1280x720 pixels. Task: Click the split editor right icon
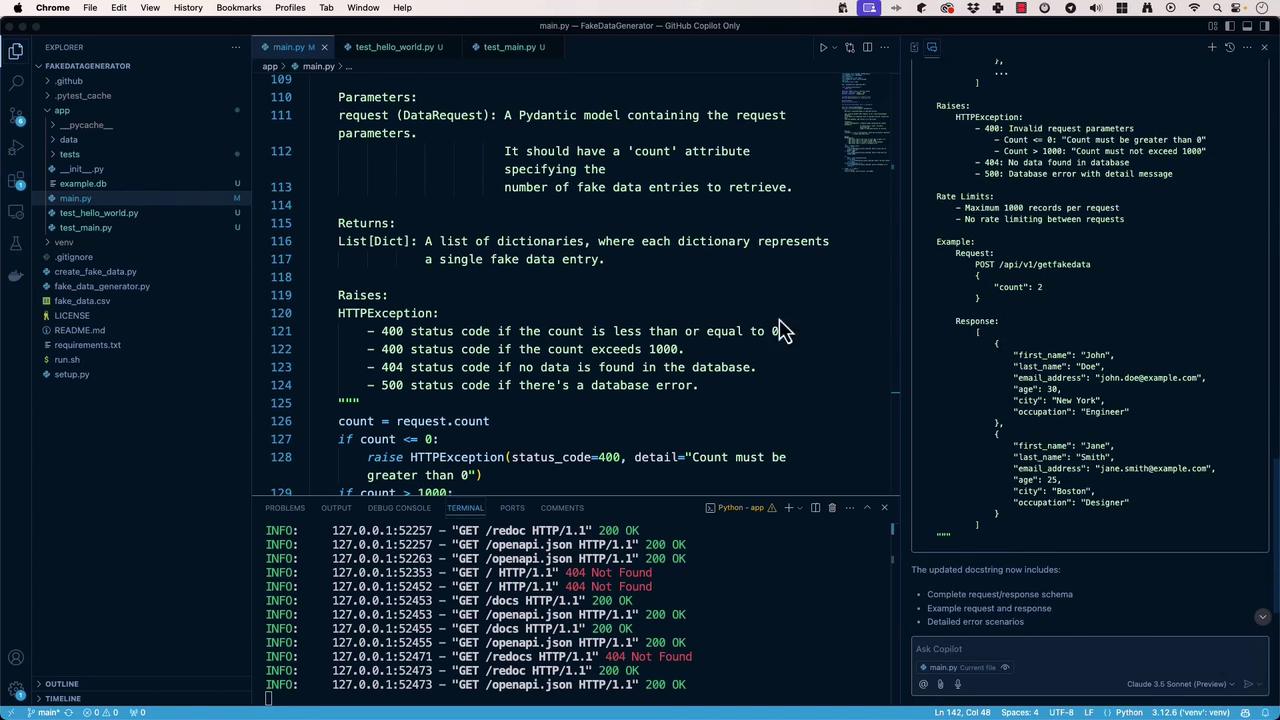867,47
